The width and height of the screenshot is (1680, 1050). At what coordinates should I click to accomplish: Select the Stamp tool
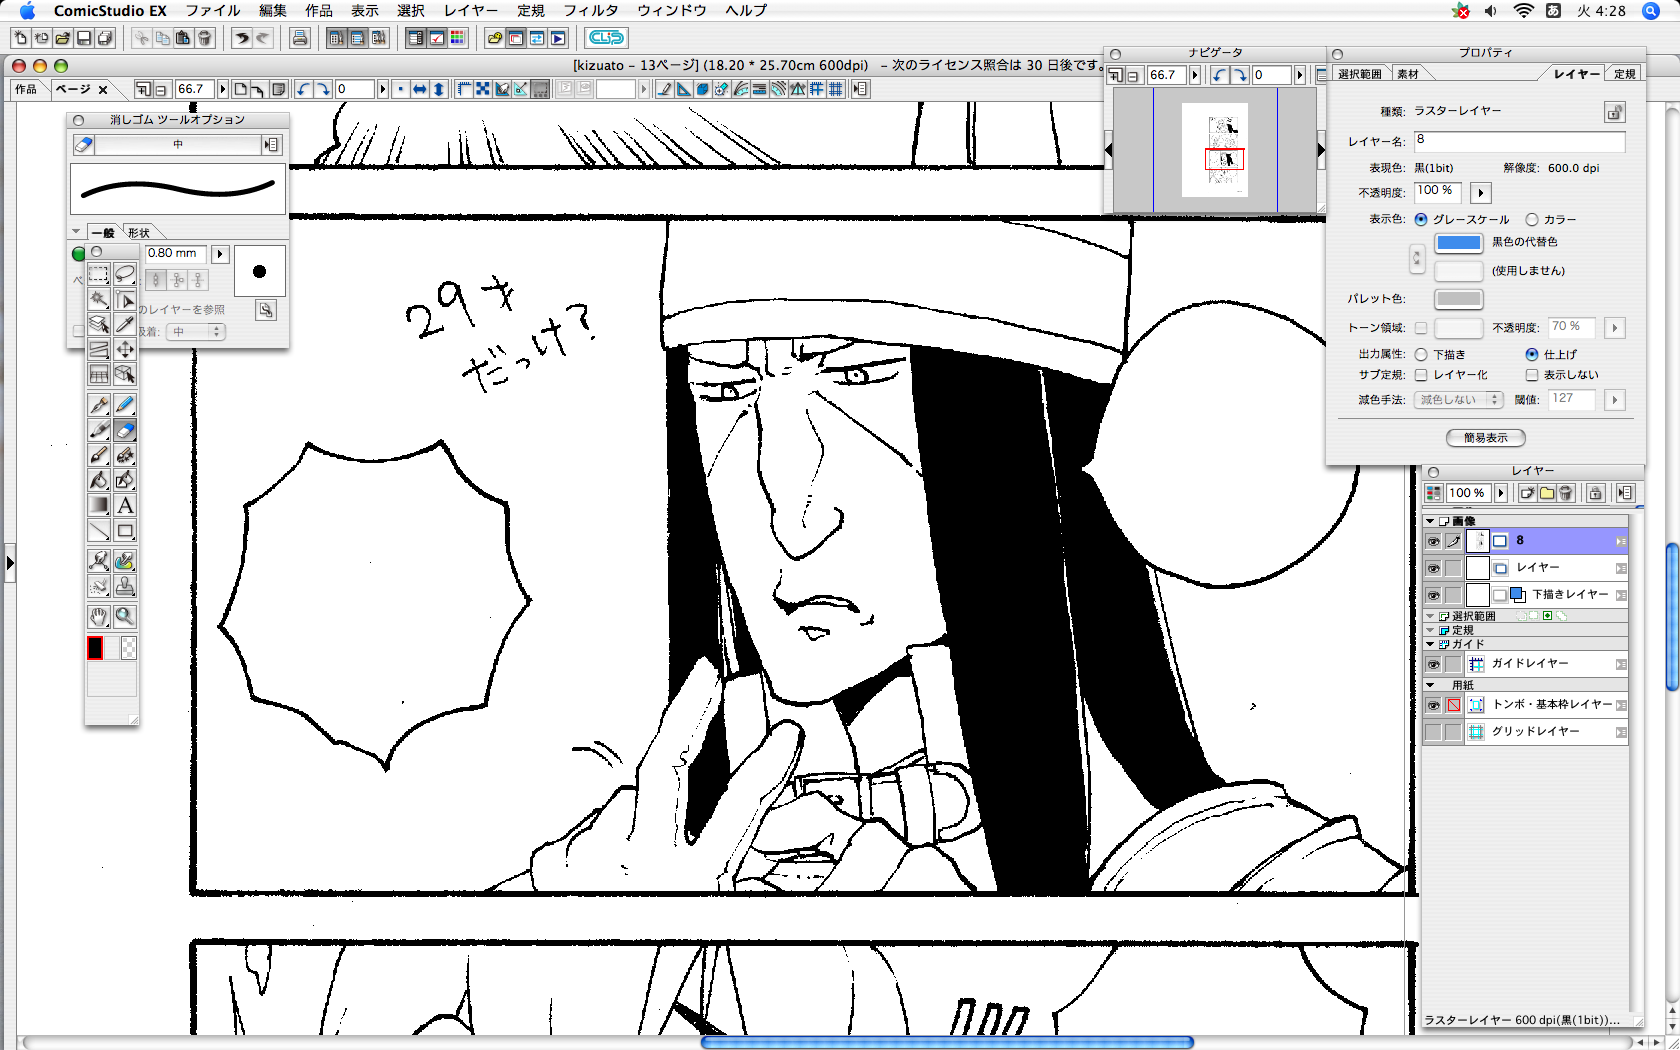(x=125, y=586)
